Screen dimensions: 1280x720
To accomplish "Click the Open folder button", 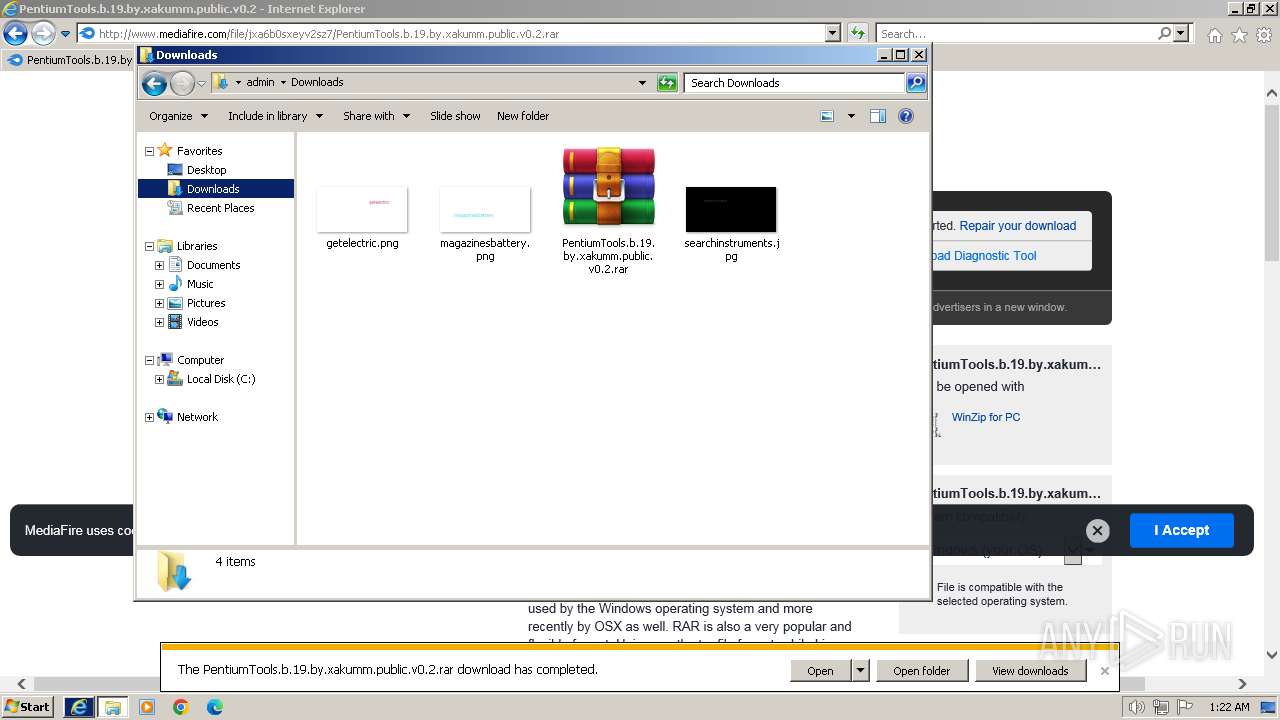I will pos(922,671).
